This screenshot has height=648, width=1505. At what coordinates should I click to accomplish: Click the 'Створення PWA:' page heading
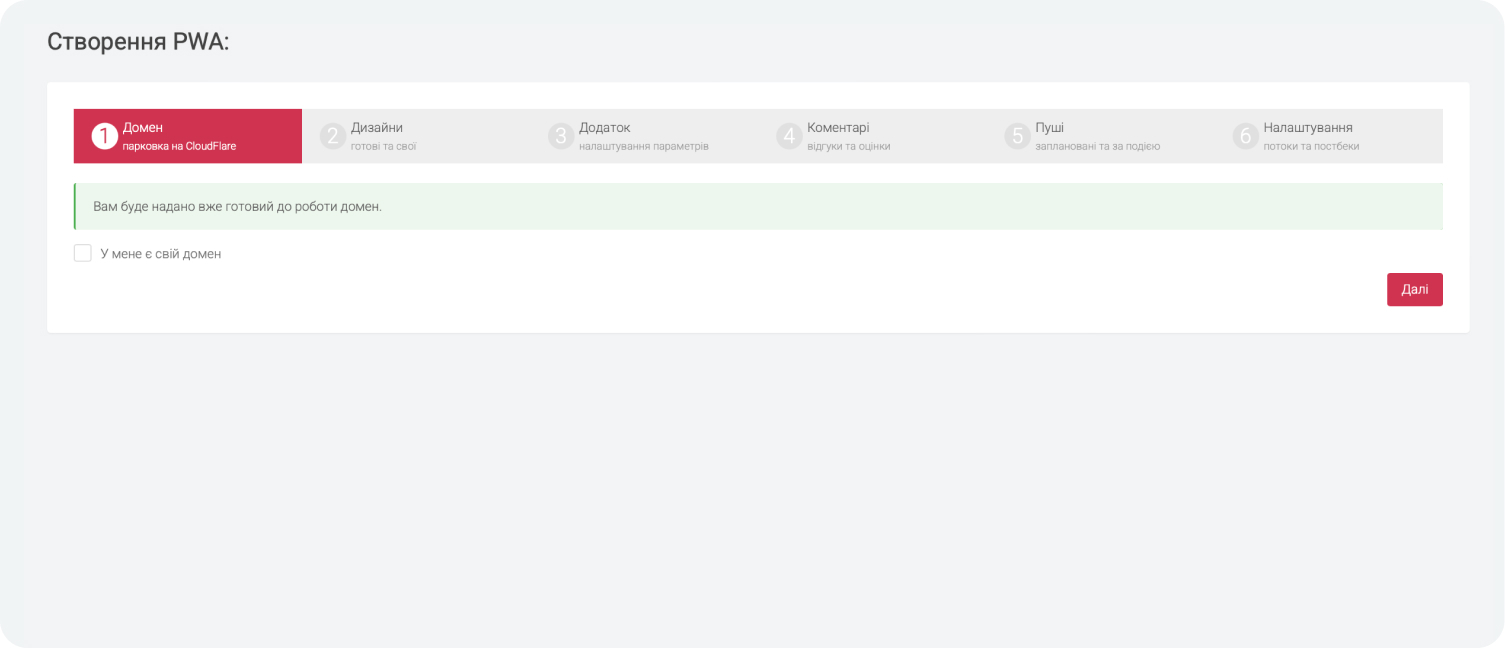point(138,42)
